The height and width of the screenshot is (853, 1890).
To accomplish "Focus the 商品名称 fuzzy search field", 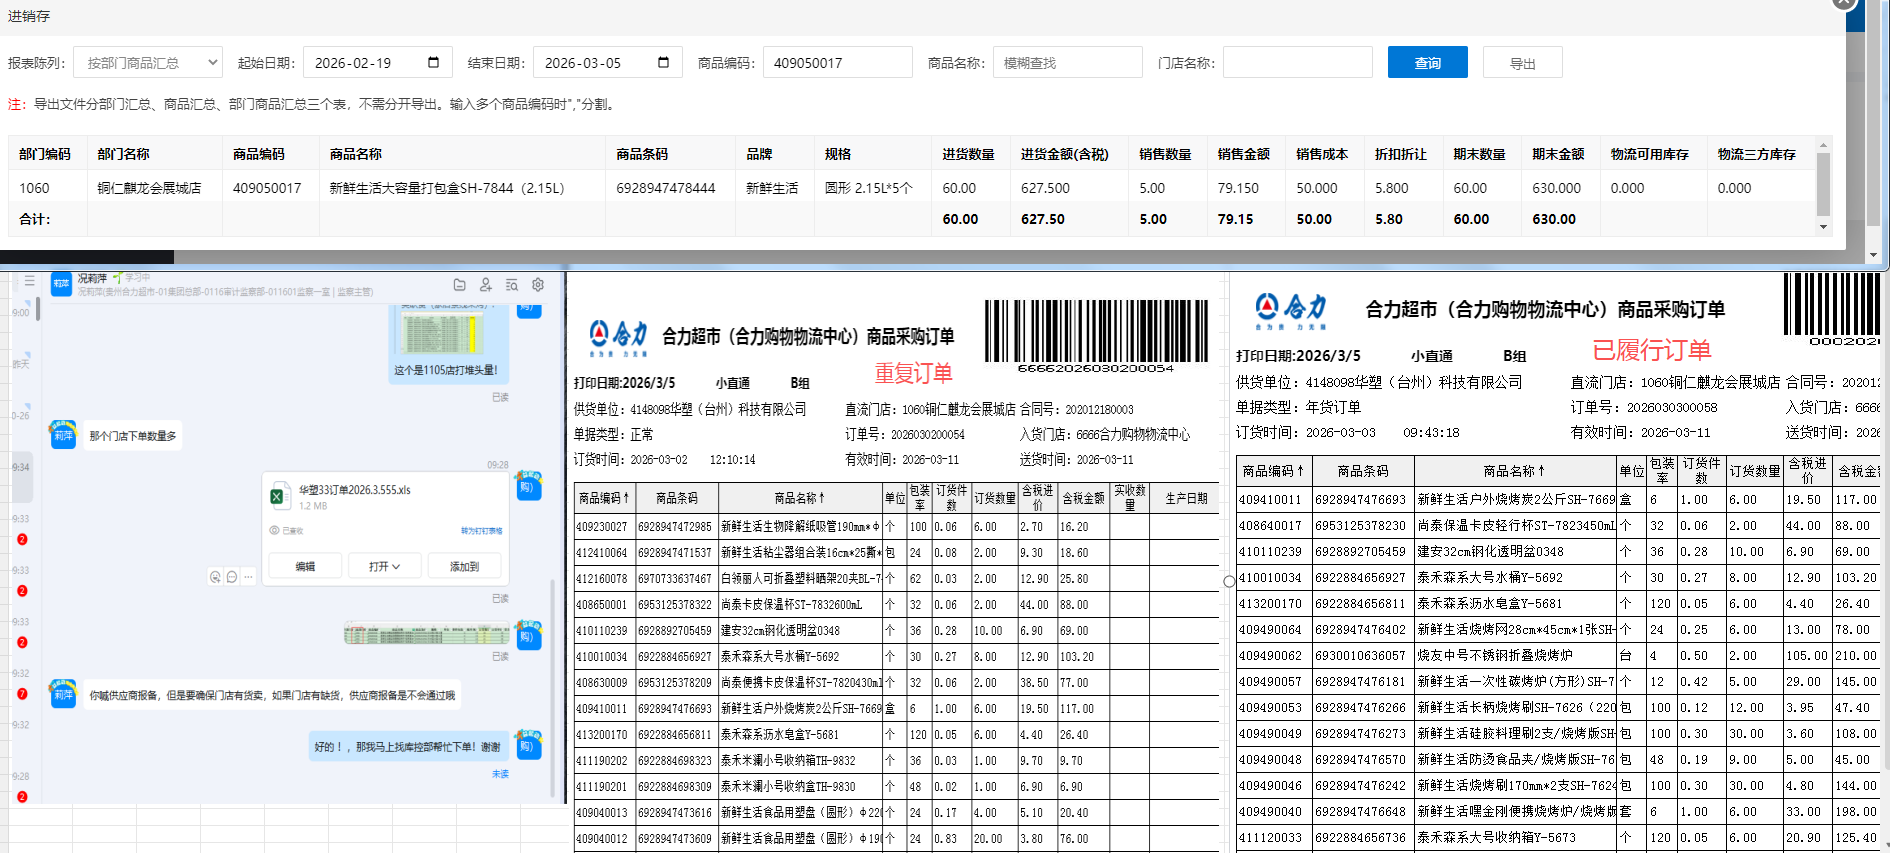I will (1067, 63).
